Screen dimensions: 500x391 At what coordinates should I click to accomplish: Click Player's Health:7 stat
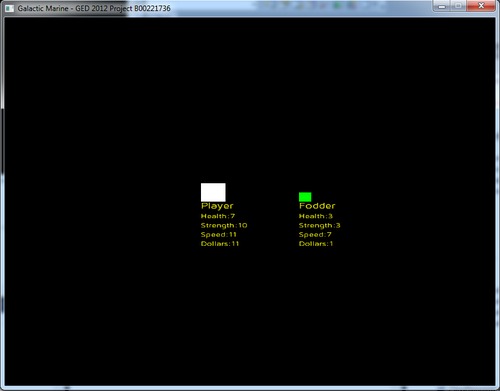click(x=218, y=216)
